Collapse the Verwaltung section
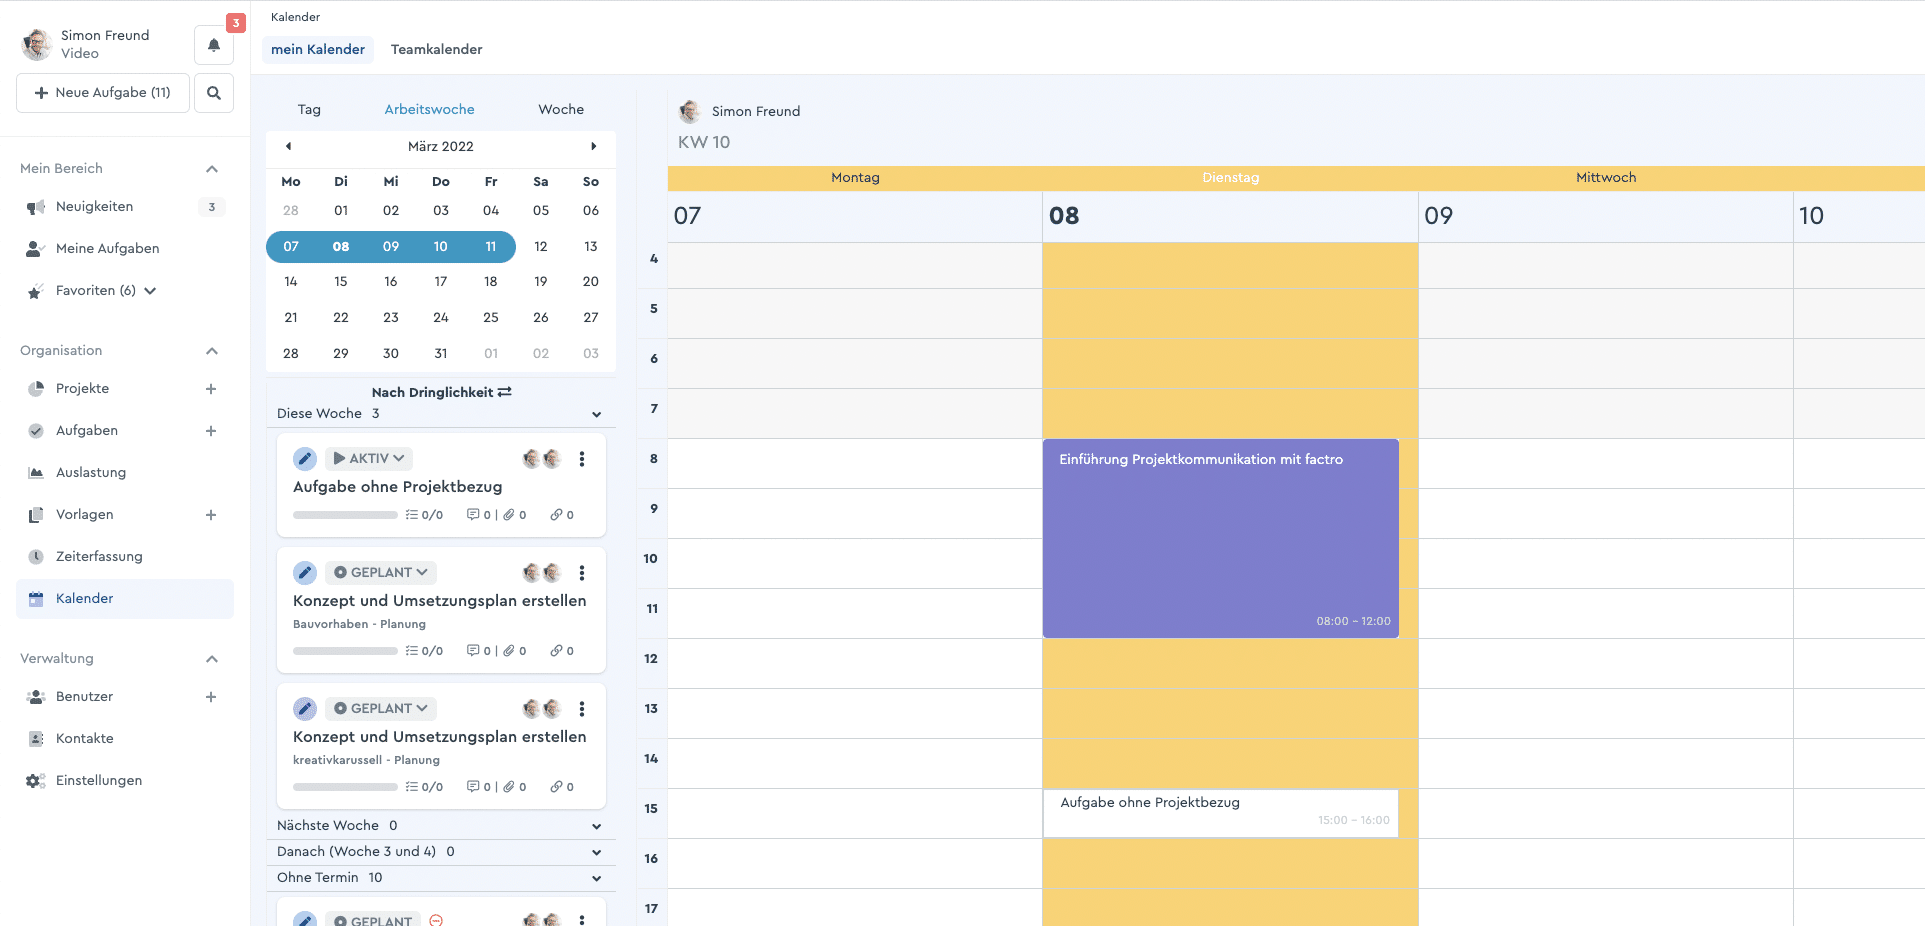 [212, 659]
